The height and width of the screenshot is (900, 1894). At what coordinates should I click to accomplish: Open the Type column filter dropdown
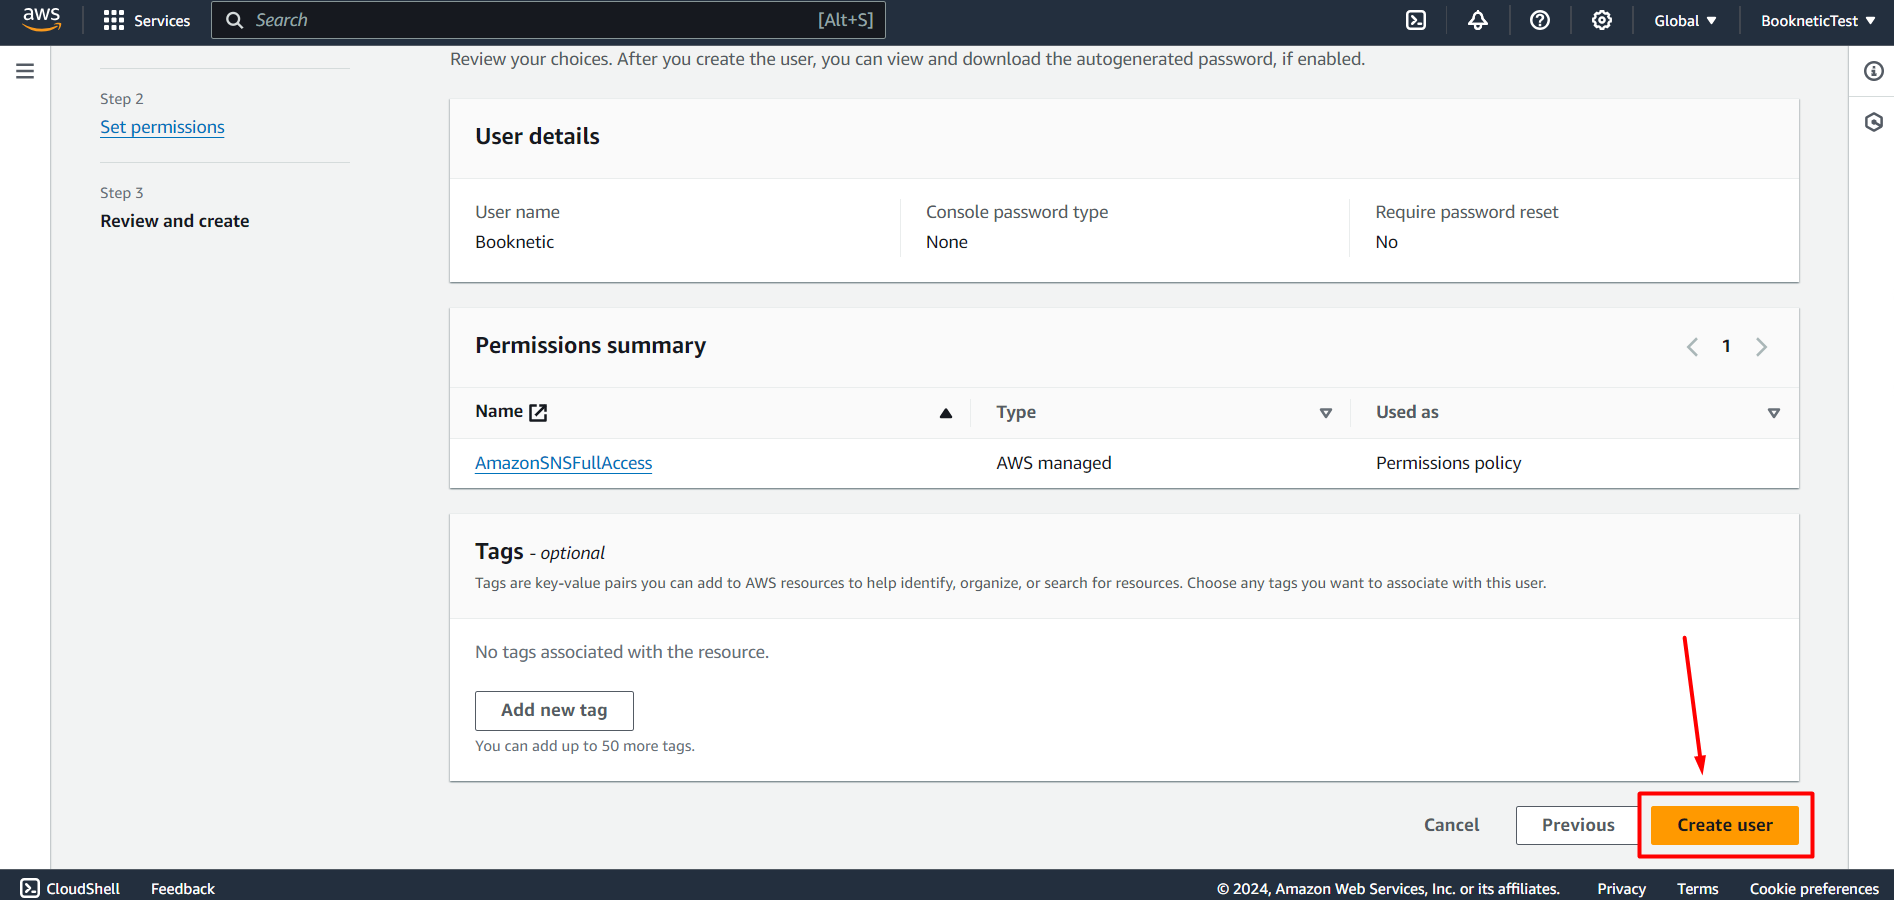1326,412
